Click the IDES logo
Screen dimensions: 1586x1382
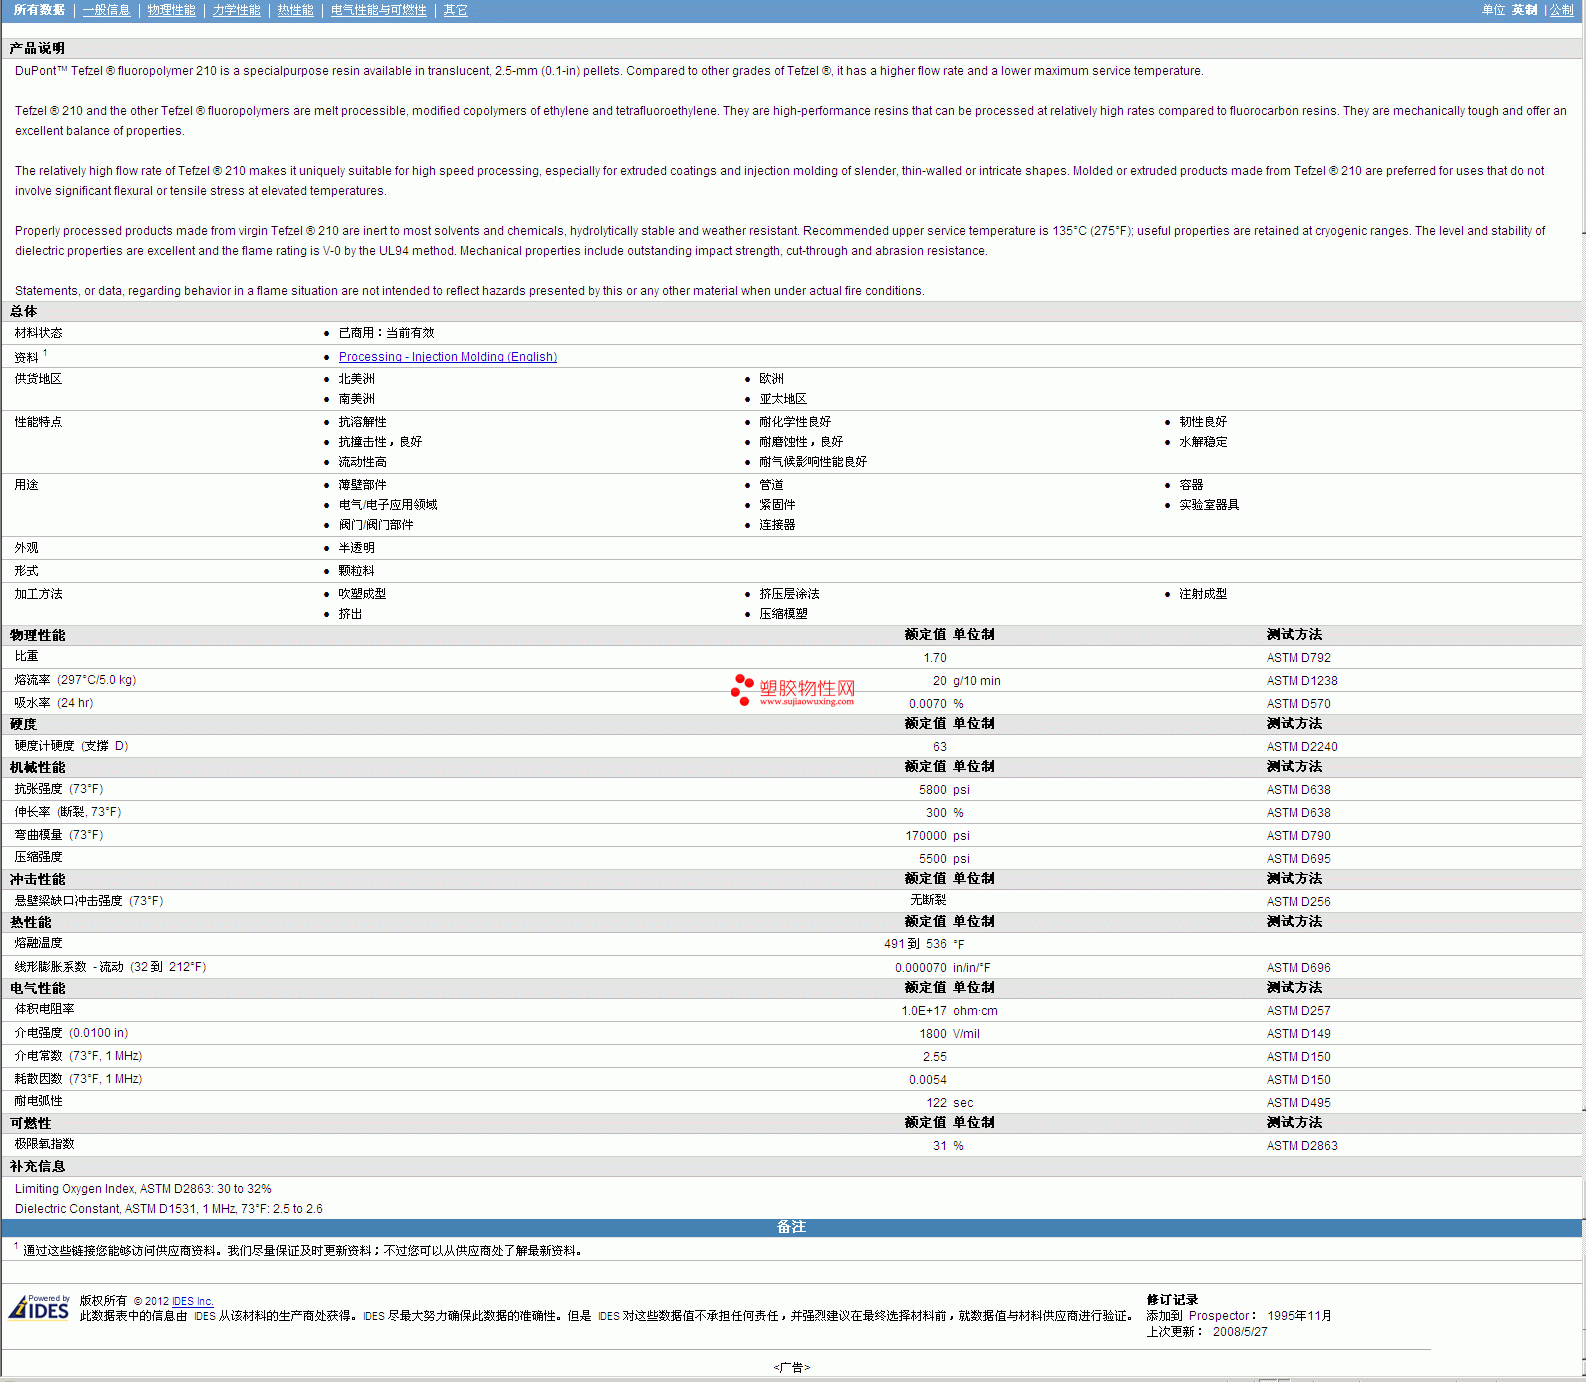coord(39,1307)
